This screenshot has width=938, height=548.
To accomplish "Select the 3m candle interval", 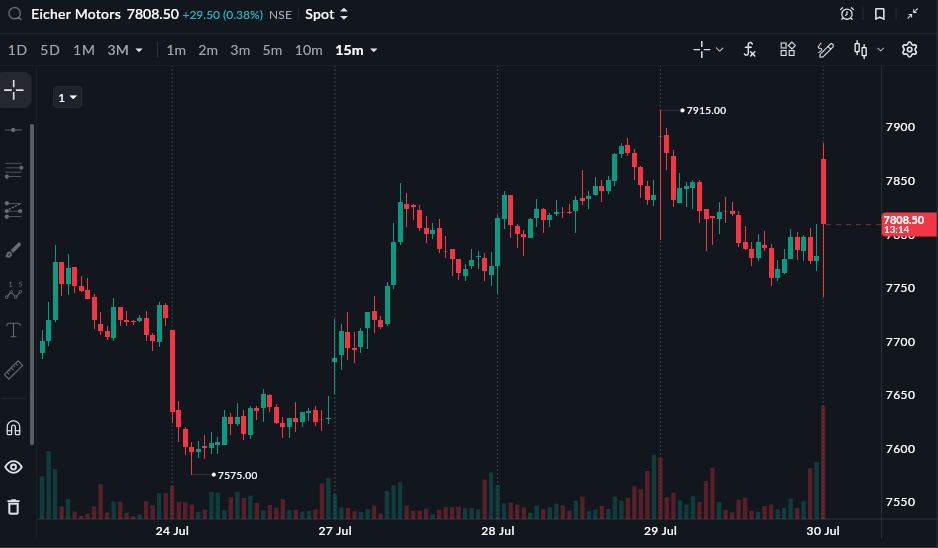I will 240,50.
